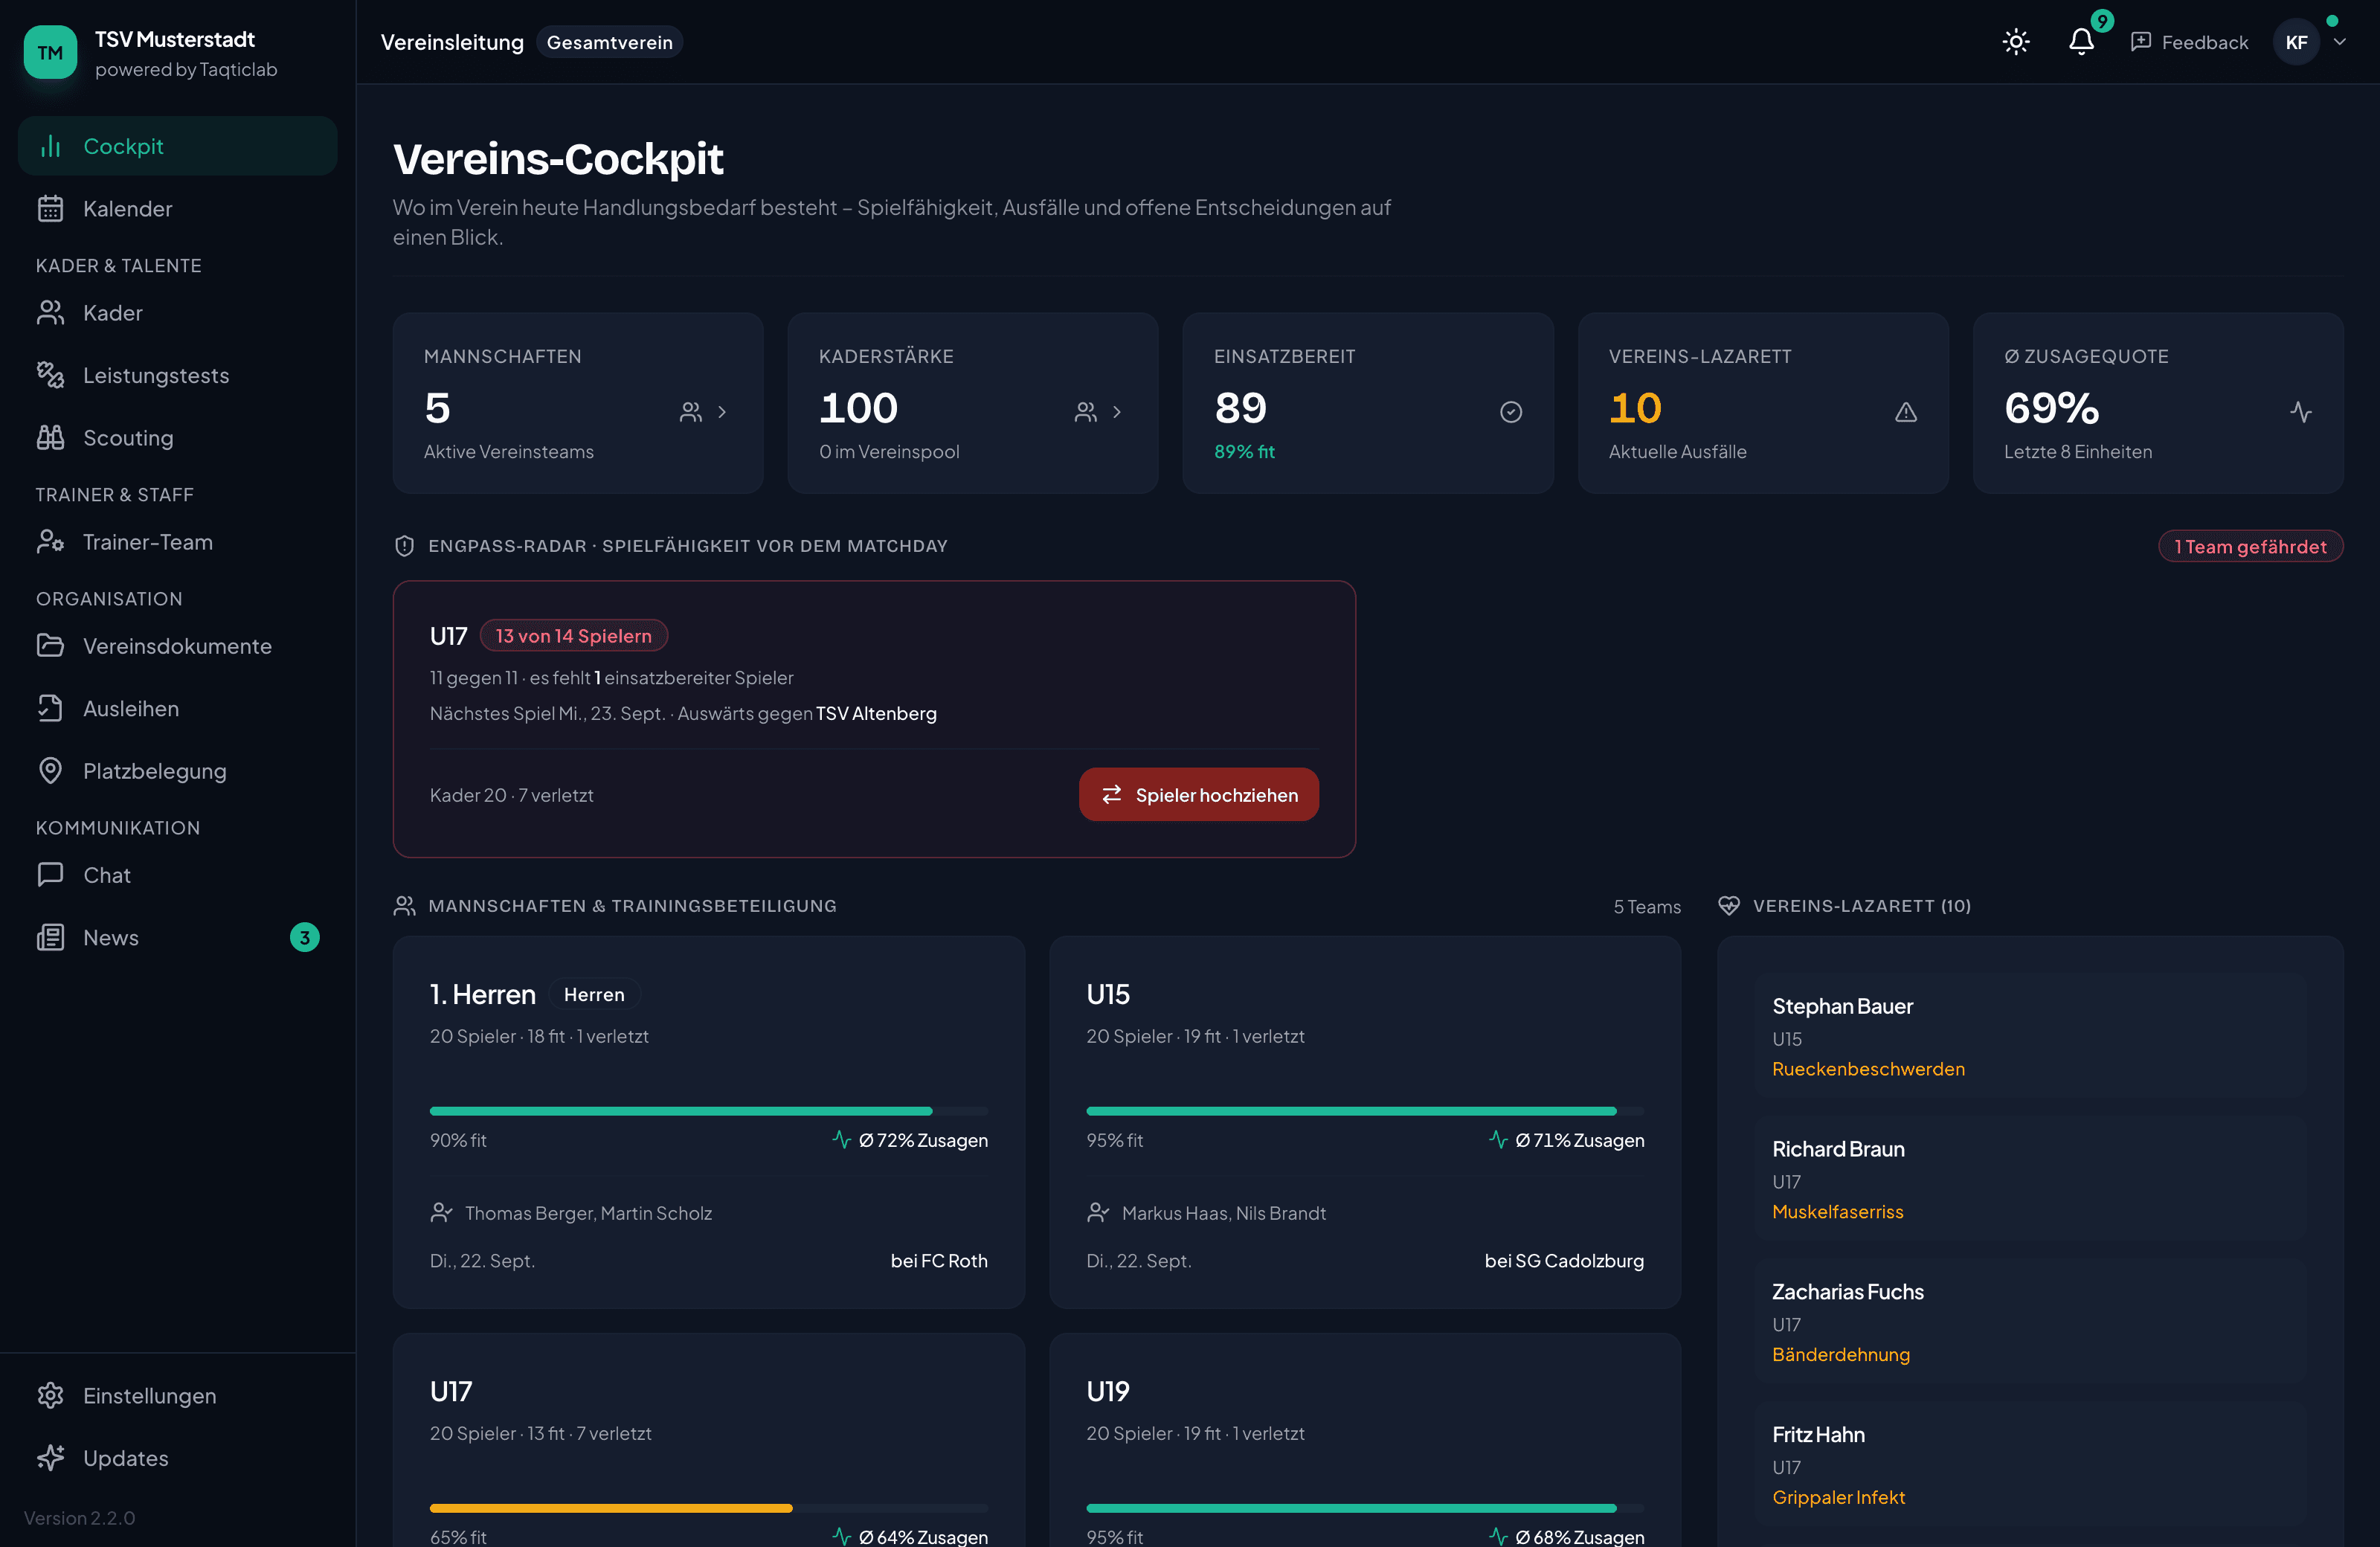The image size is (2380, 1547).
Task: Click the Scouting binoculars icon
Action: (x=50, y=438)
